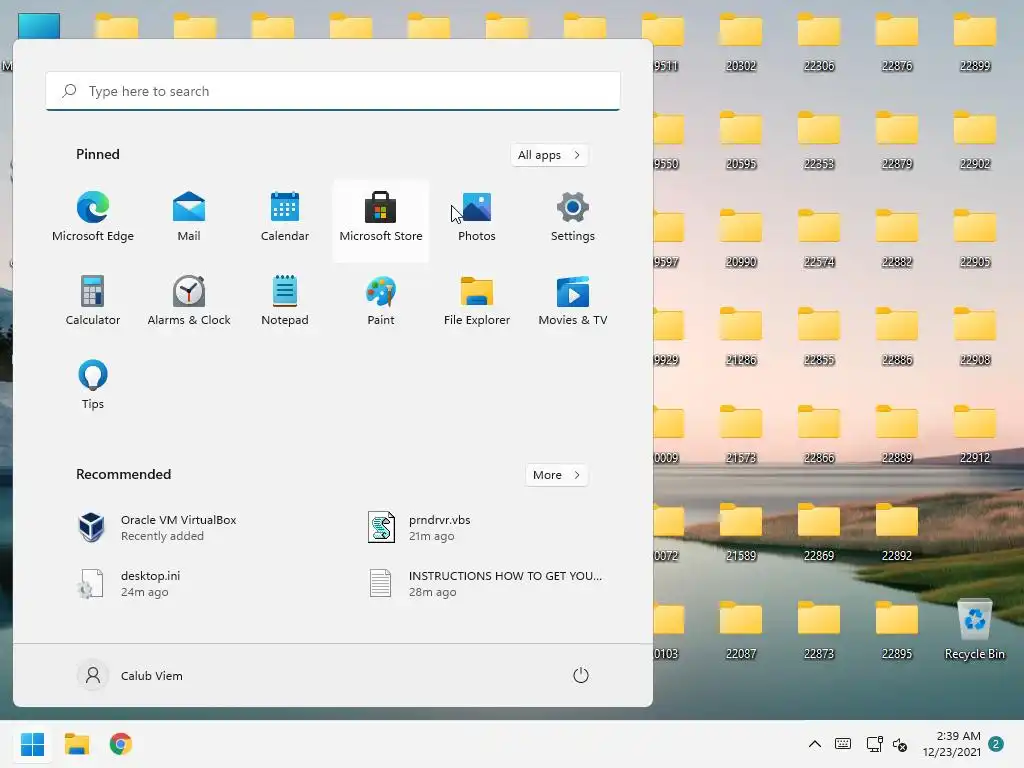
Task: Open notification center badge showing 2
Action: [x=996, y=744]
